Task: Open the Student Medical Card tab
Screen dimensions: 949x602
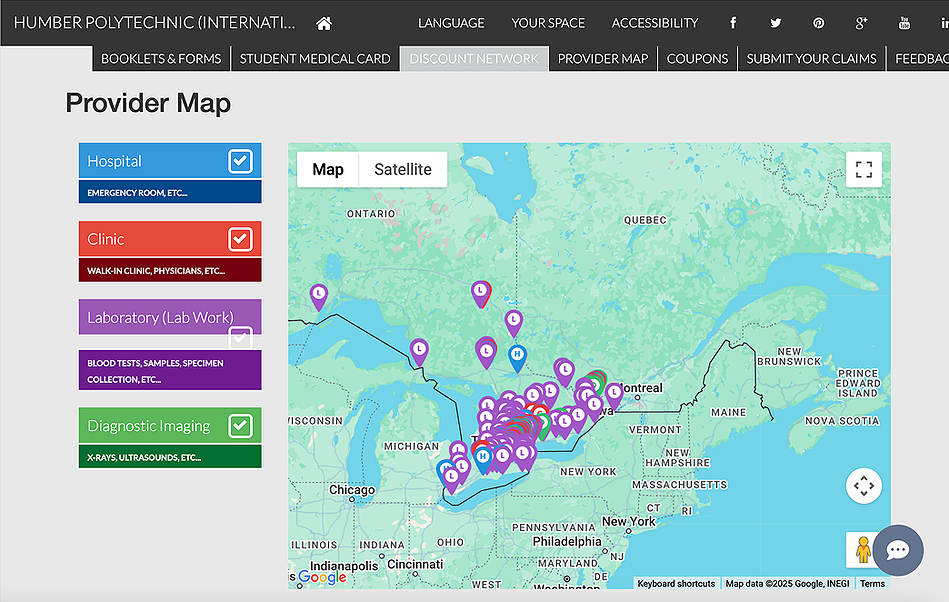Action: [315, 59]
